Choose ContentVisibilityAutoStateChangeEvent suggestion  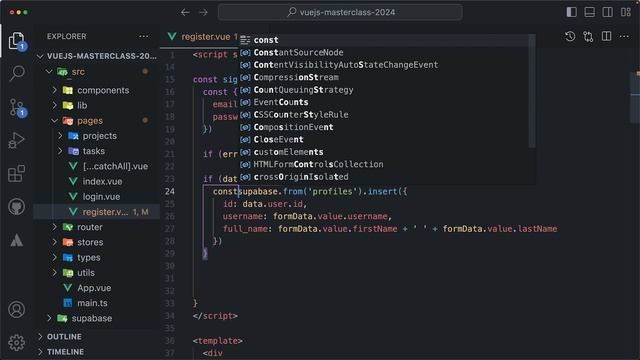pos(384,65)
